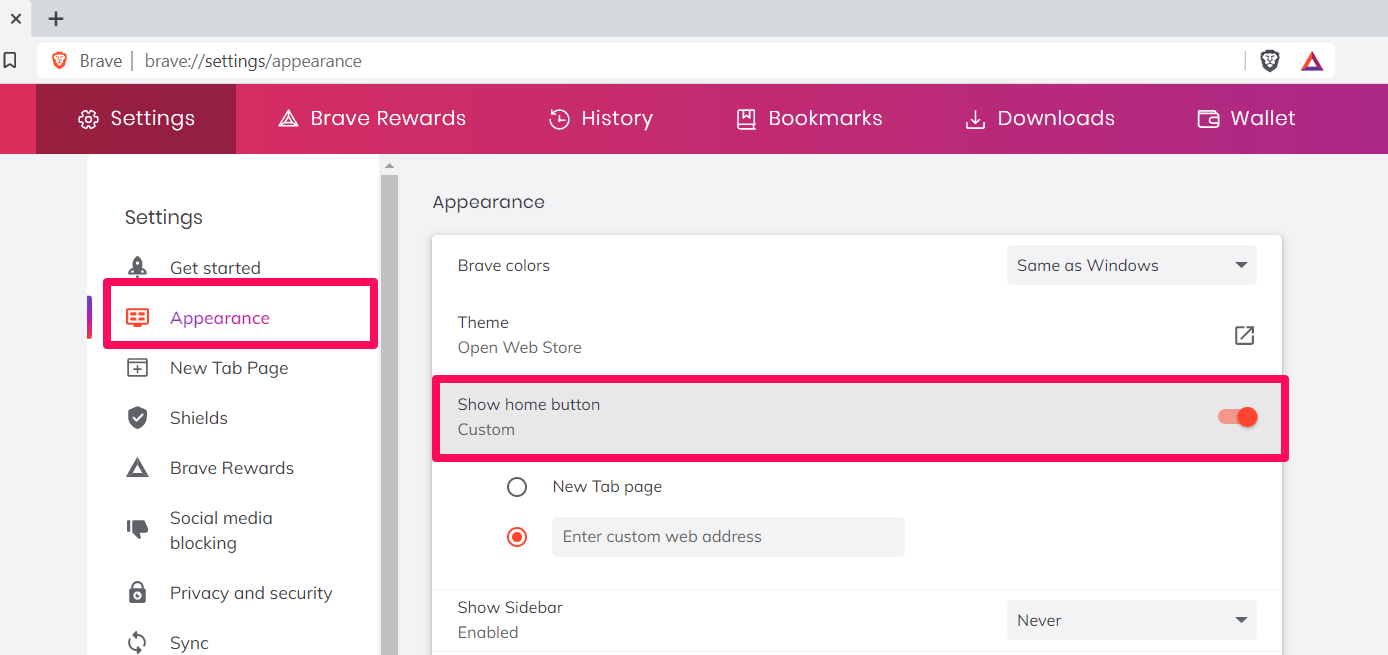Open Brave Rewards triangle icon in toolbar

coord(1312,61)
